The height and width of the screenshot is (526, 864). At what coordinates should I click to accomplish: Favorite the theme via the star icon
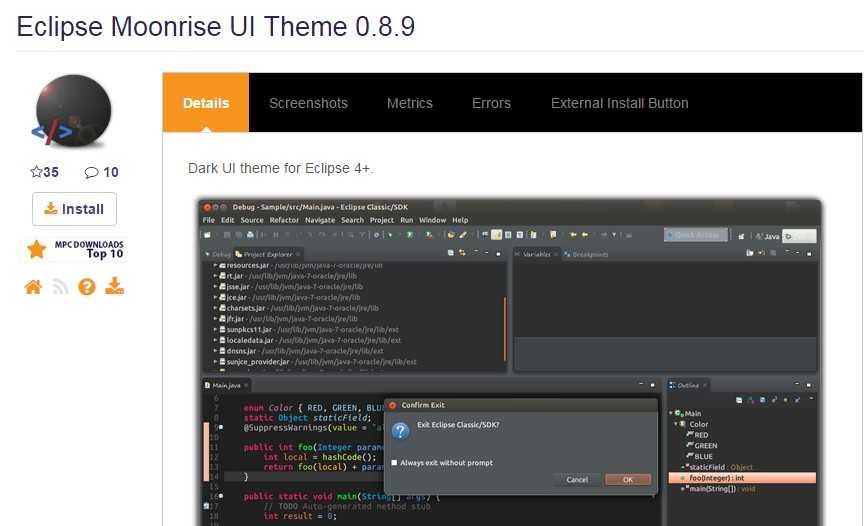point(36,172)
